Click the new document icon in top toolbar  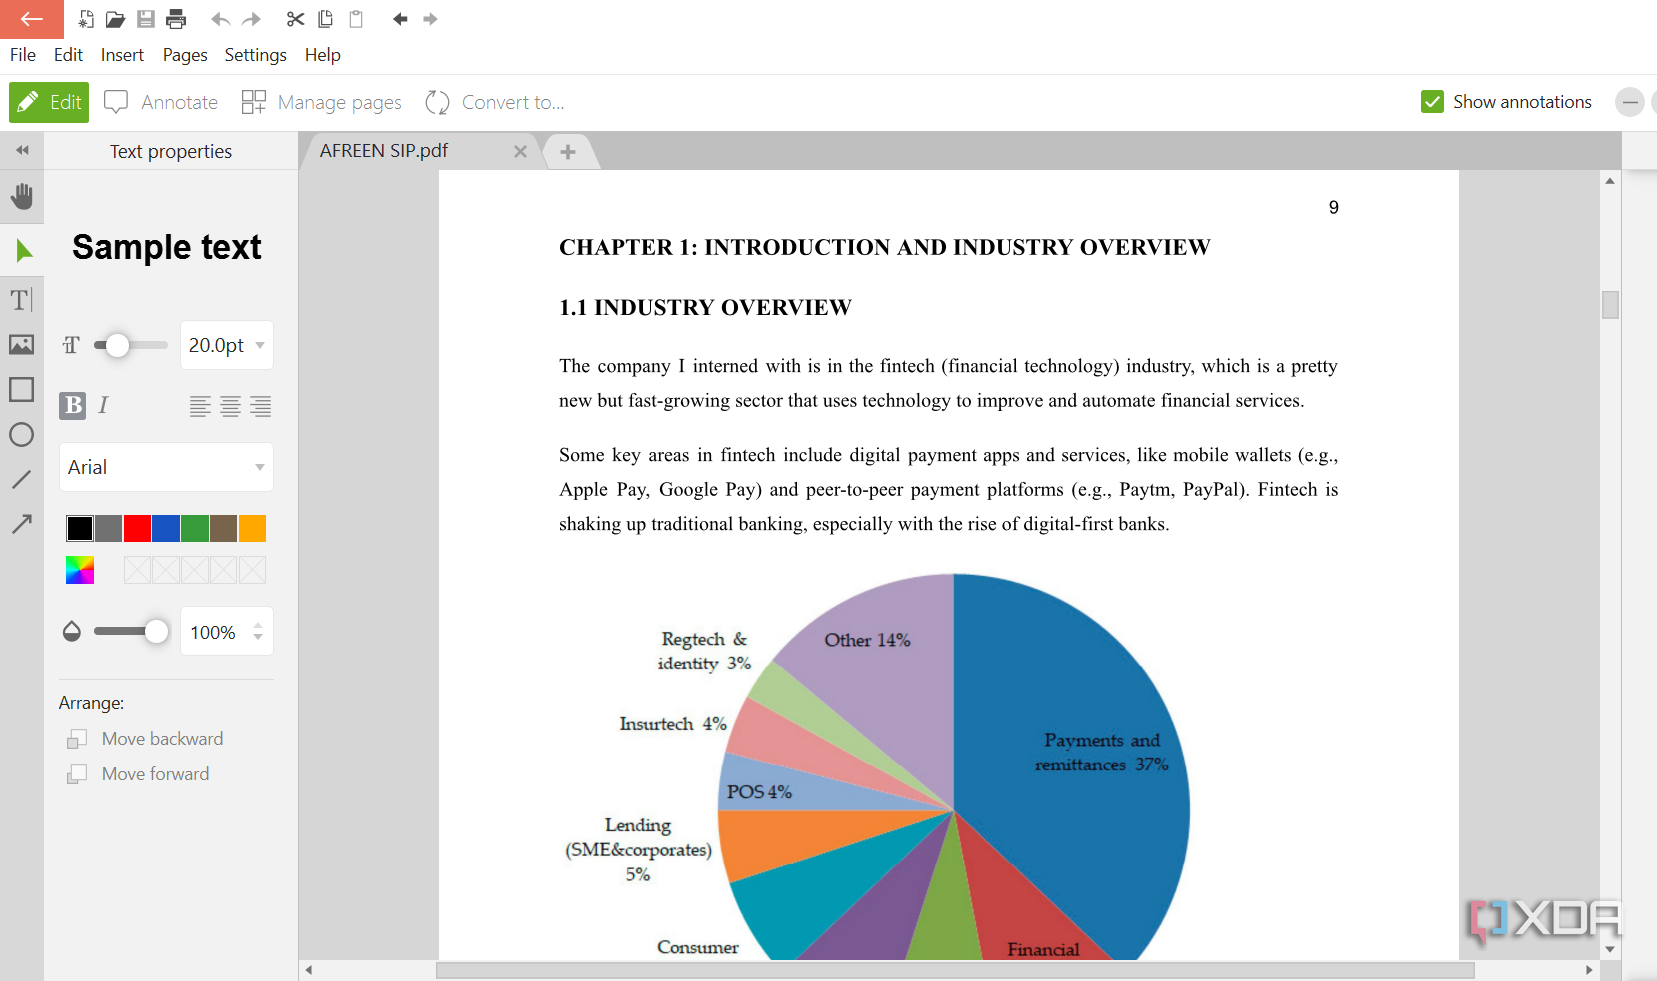pyautogui.click(x=86, y=19)
